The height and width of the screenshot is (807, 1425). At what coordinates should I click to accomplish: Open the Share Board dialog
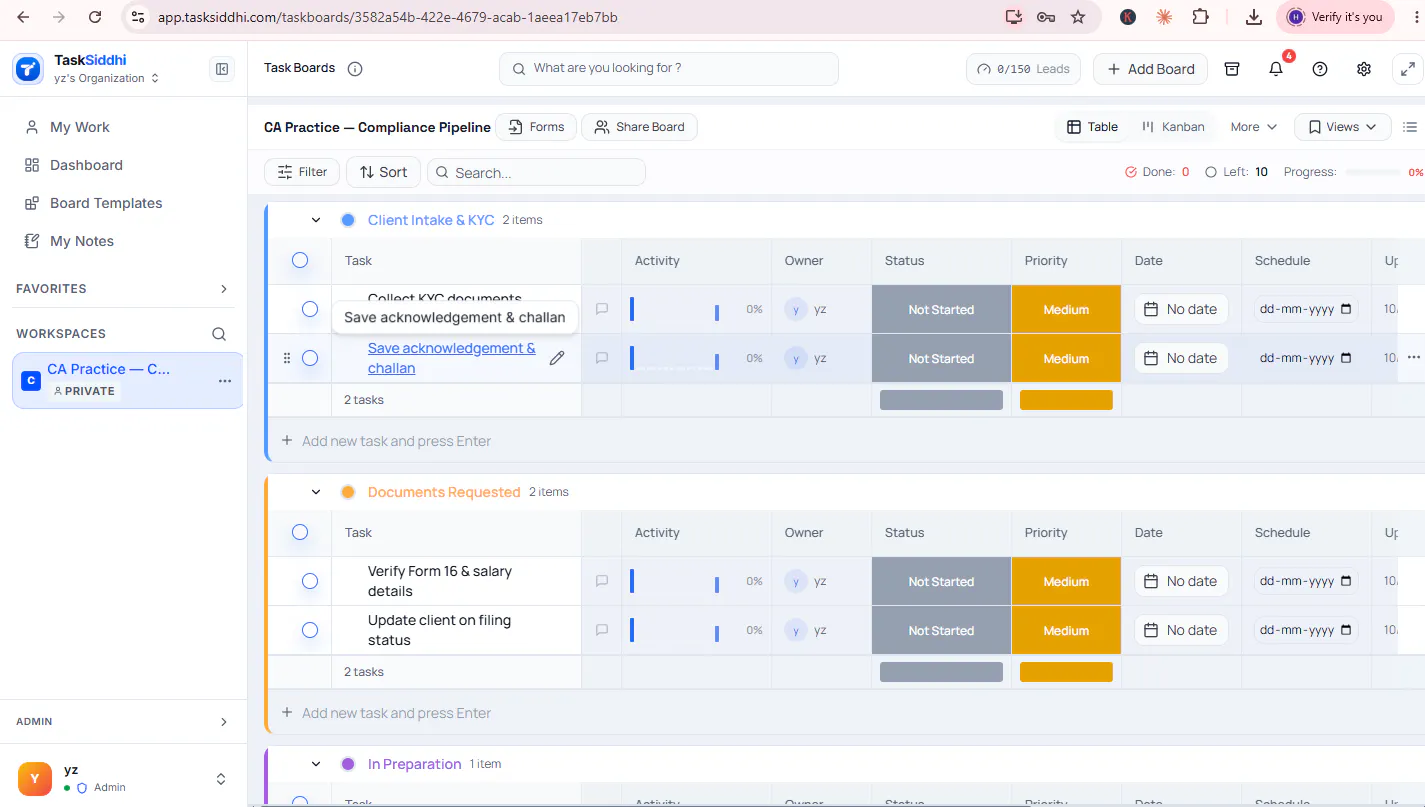(x=639, y=127)
